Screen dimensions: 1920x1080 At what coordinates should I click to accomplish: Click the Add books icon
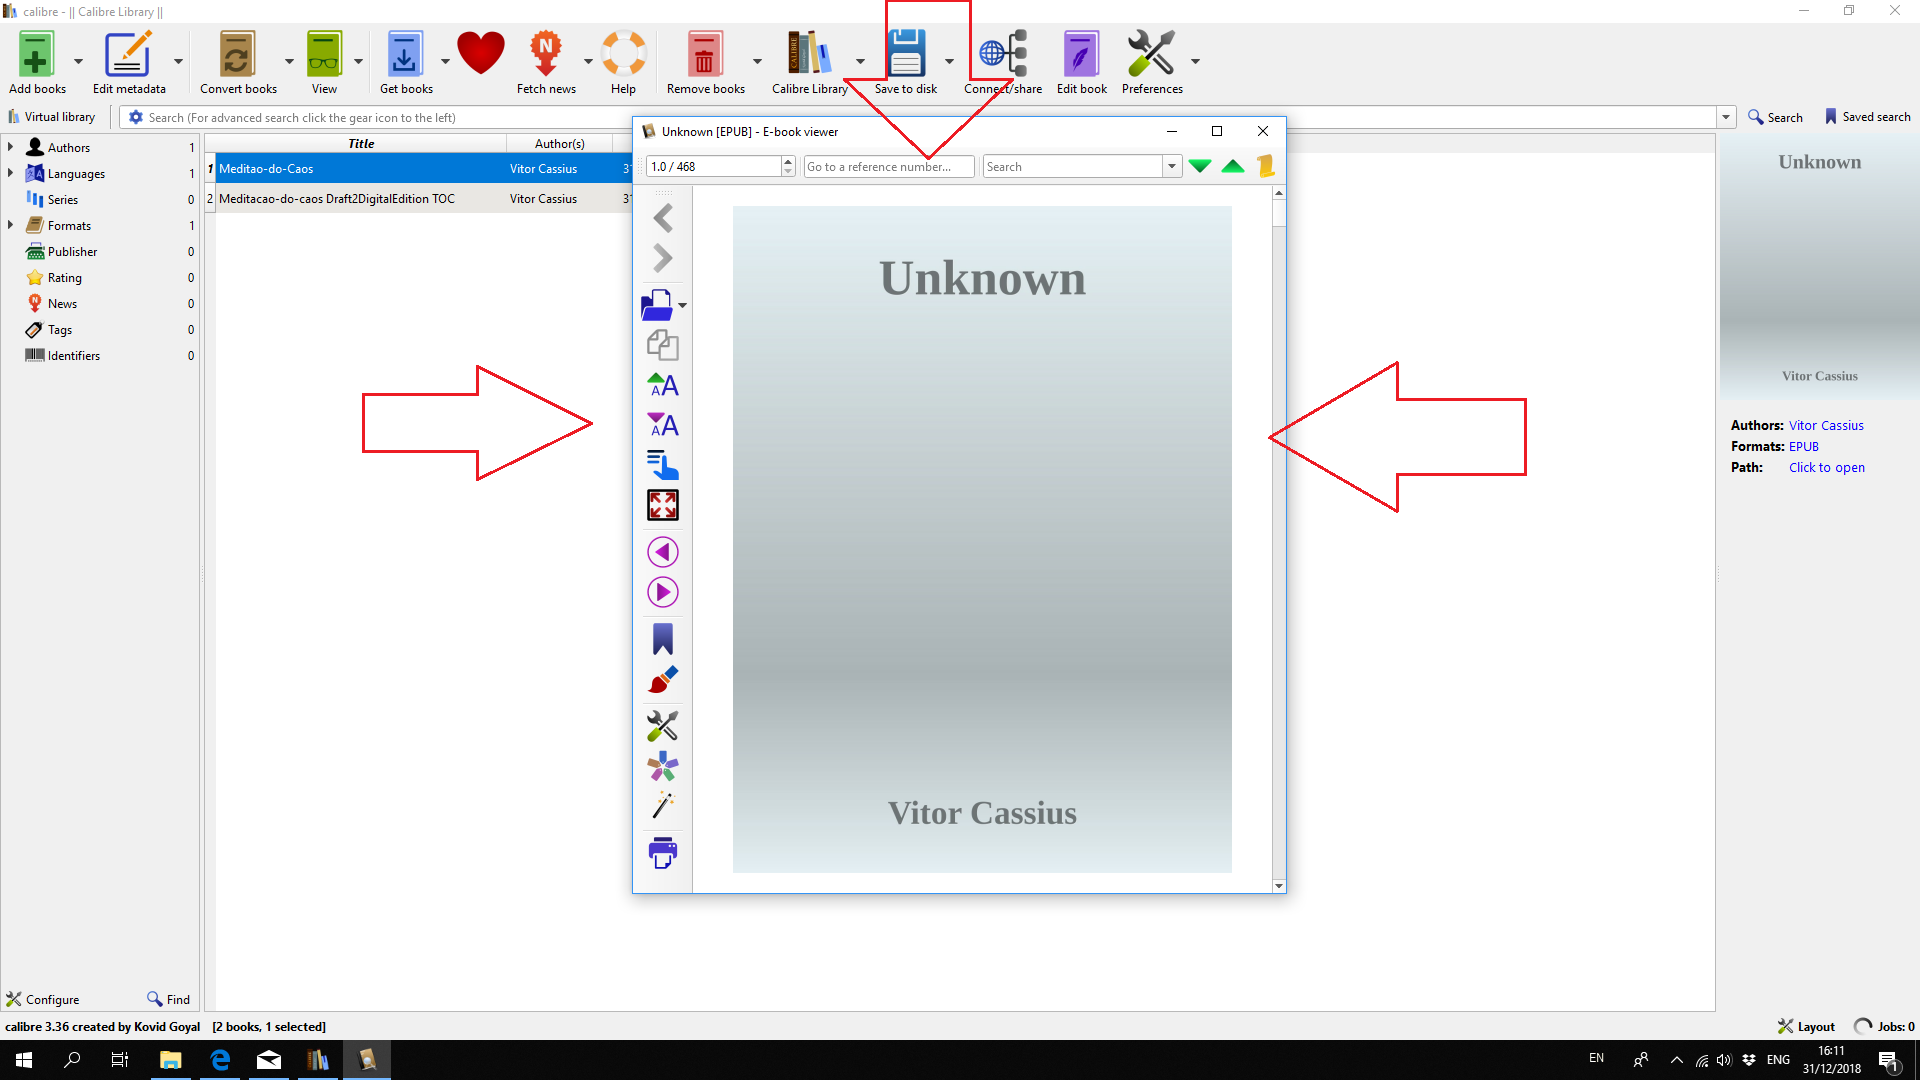tap(36, 55)
